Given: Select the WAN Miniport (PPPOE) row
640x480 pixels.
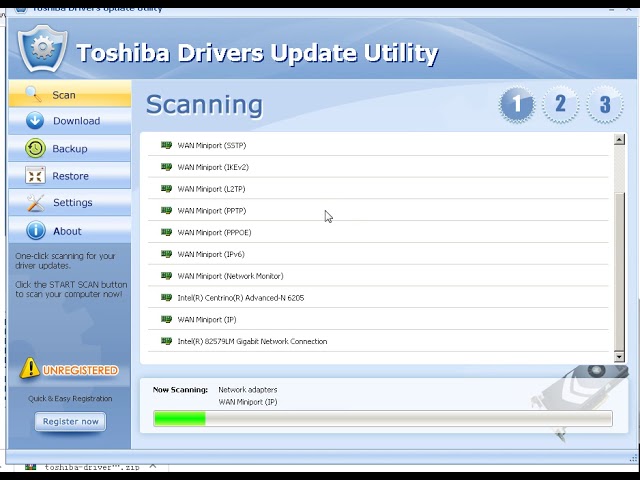Looking at the screenshot, I should click(378, 232).
